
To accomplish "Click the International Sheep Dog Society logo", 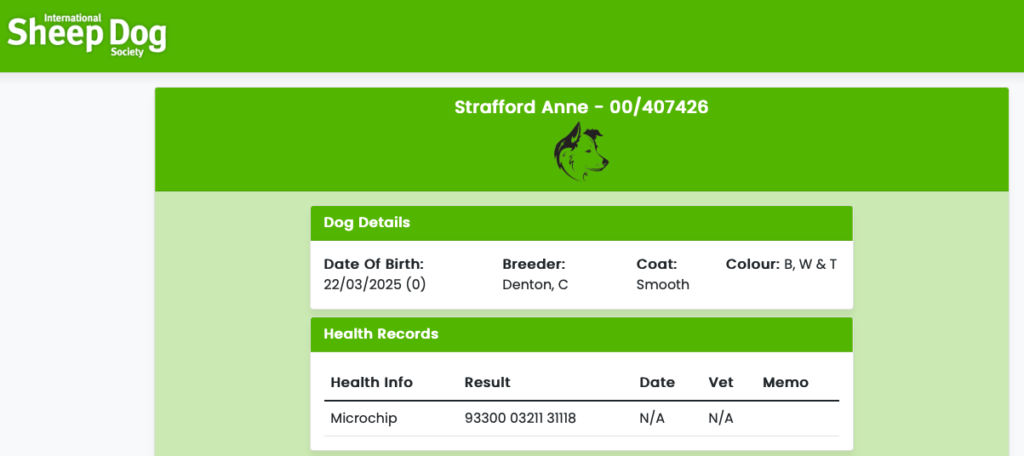I will tap(86, 35).
